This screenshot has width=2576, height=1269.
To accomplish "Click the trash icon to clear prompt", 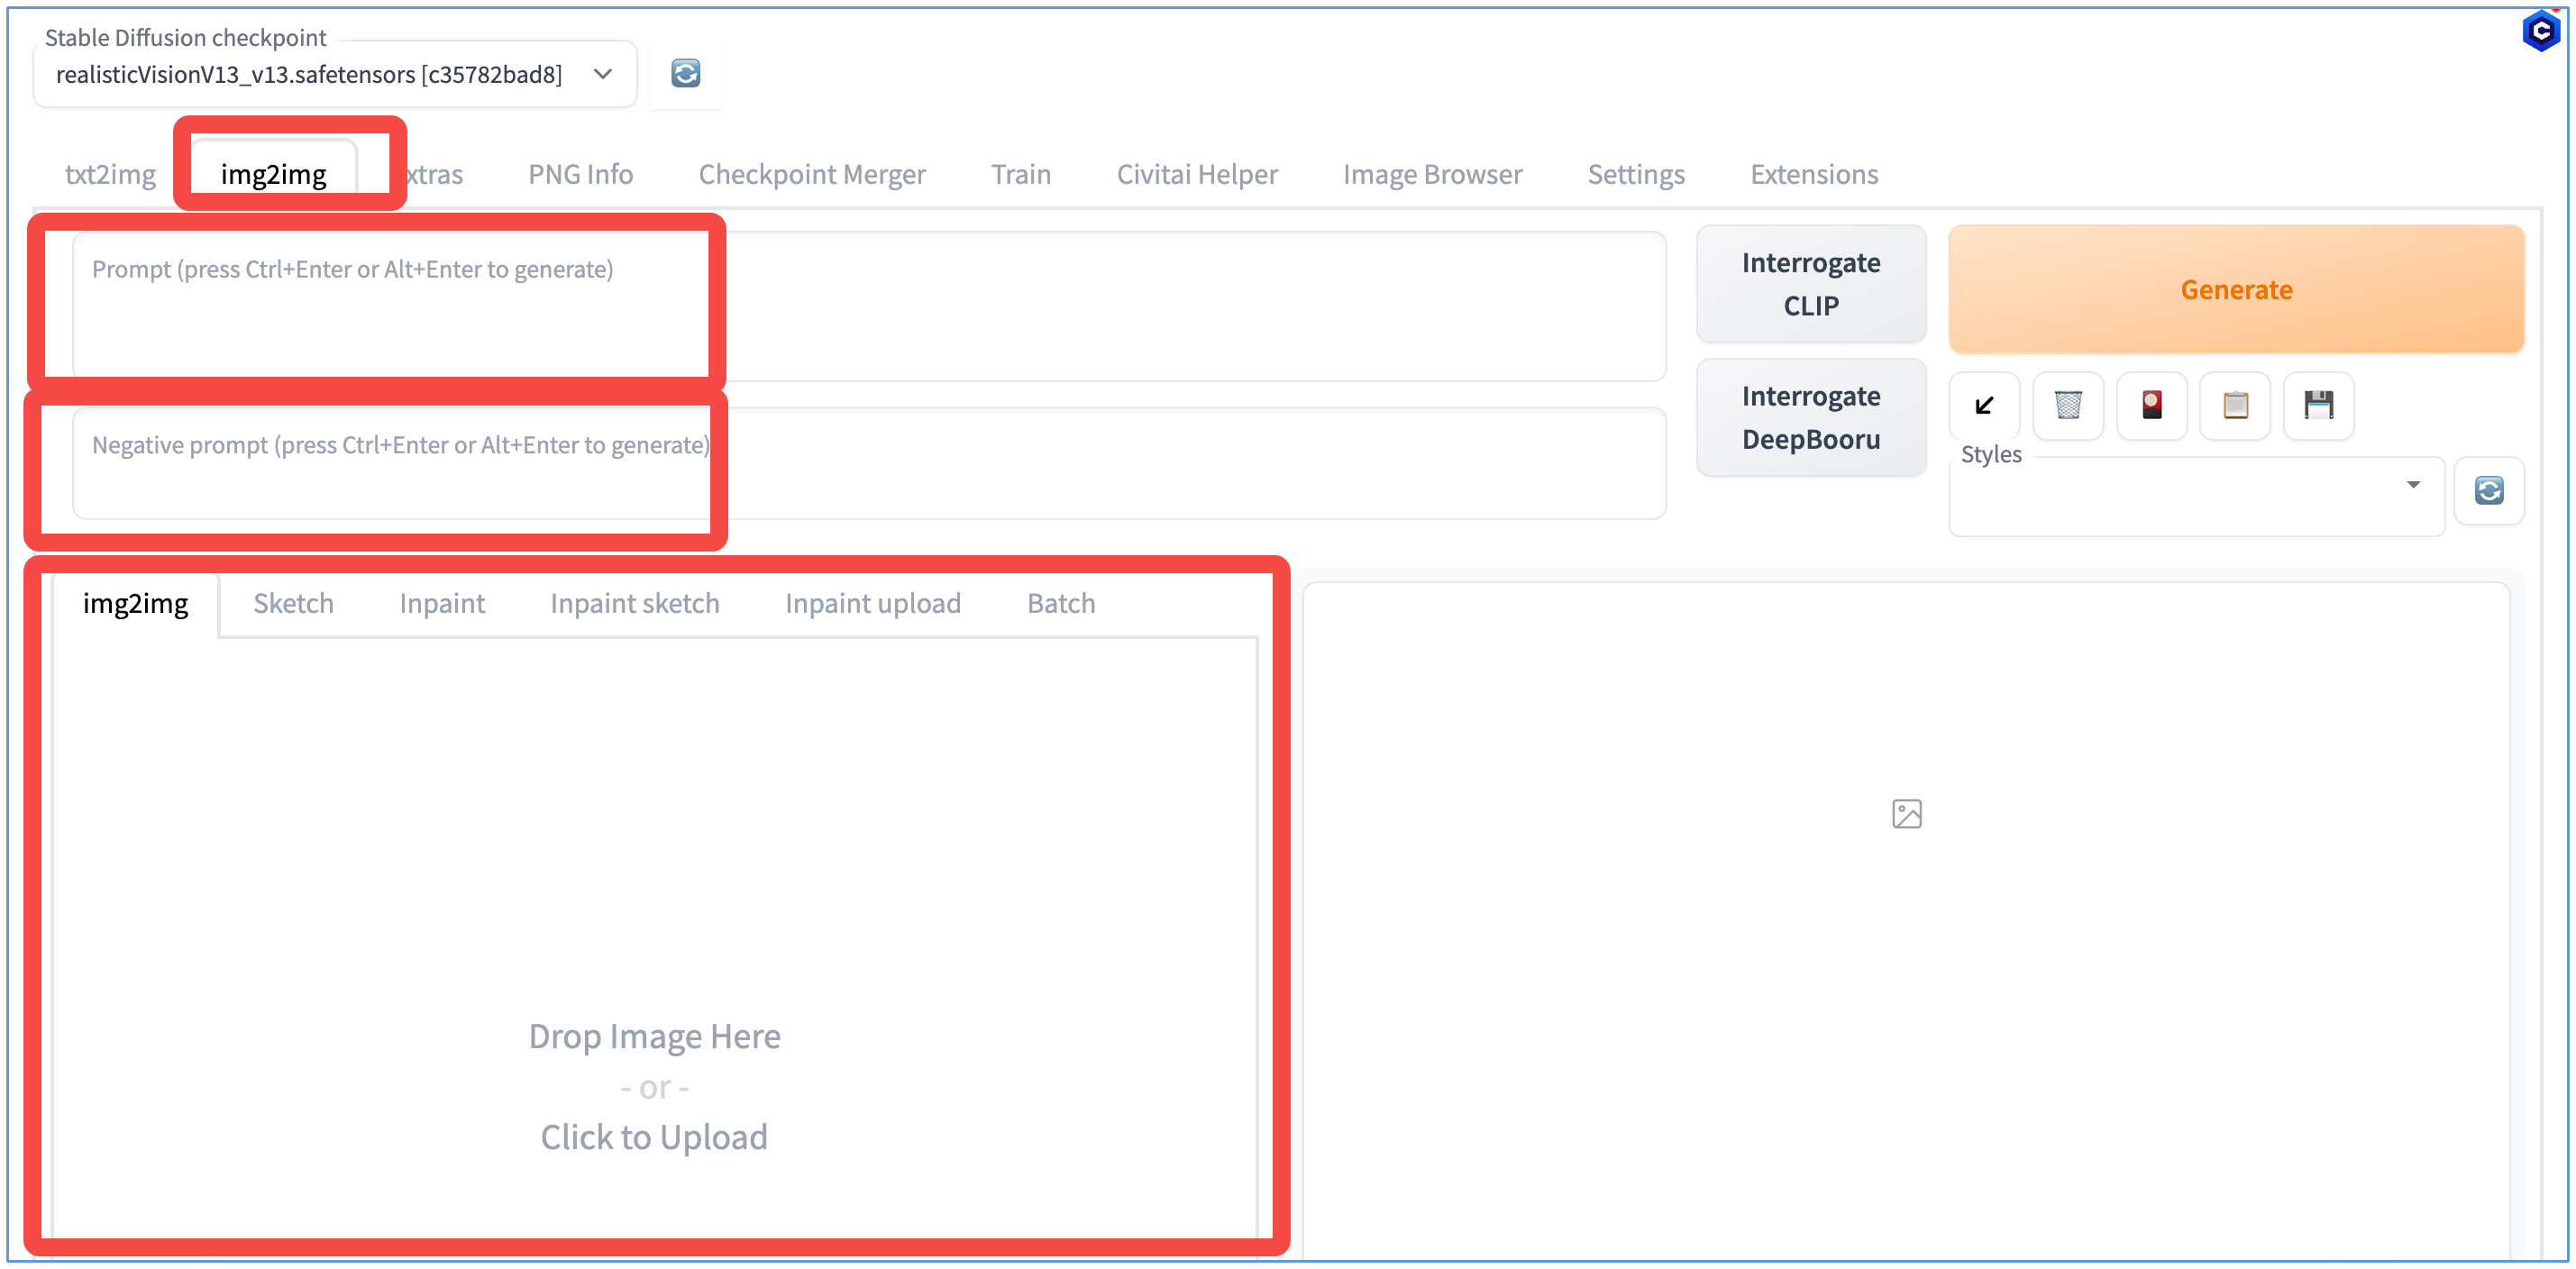I will (2067, 405).
